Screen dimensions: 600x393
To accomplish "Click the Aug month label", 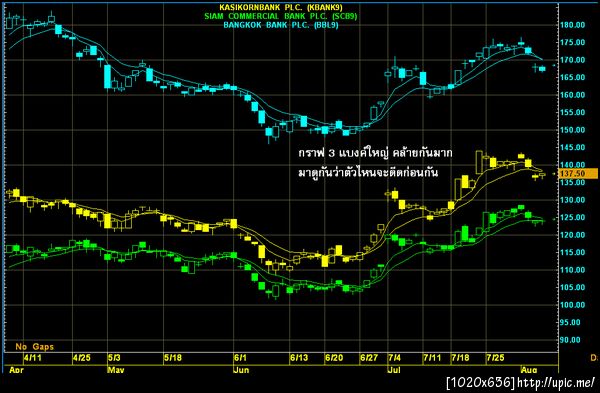I will click(x=529, y=370).
